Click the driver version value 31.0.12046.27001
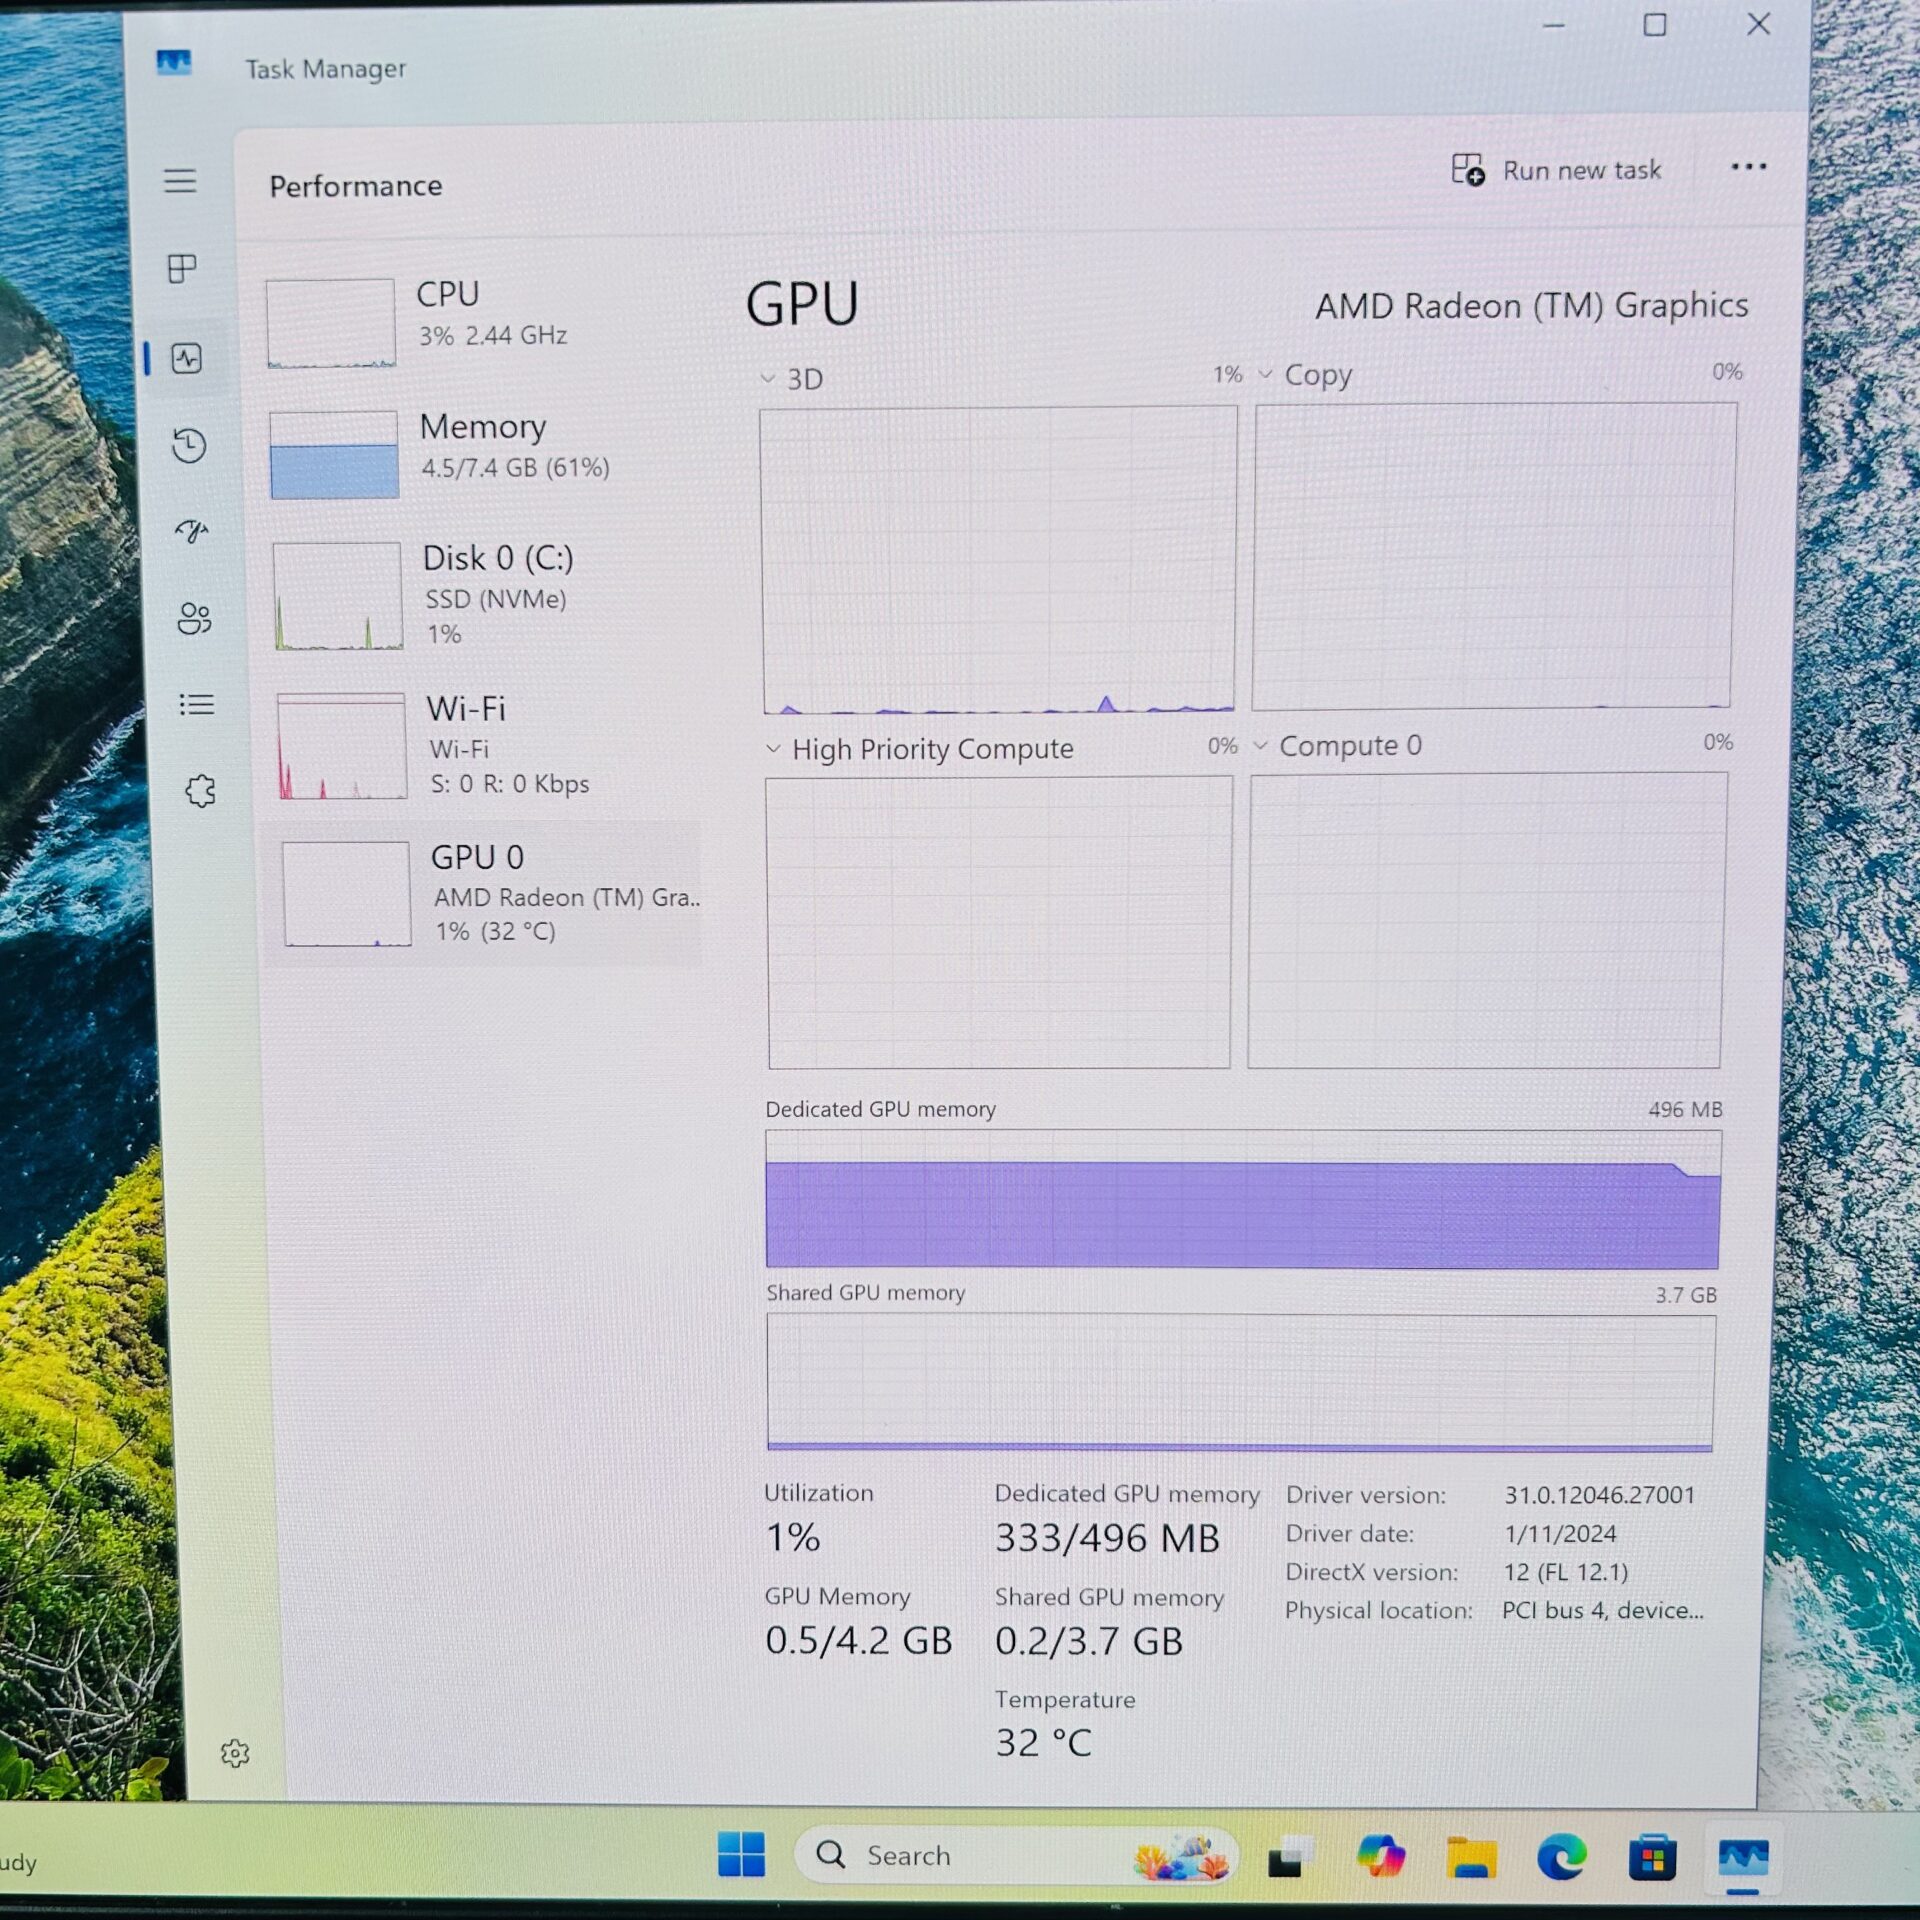Viewport: 1920px width, 1920px height. pyautogui.click(x=1599, y=1494)
